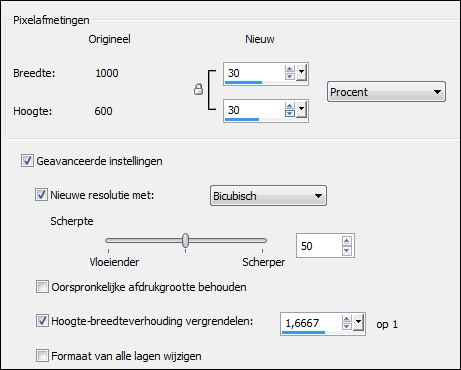Open the Bicubisch resampling dropdown
Image resolution: width=461 pixels, height=370 pixels.
pyautogui.click(x=268, y=196)
